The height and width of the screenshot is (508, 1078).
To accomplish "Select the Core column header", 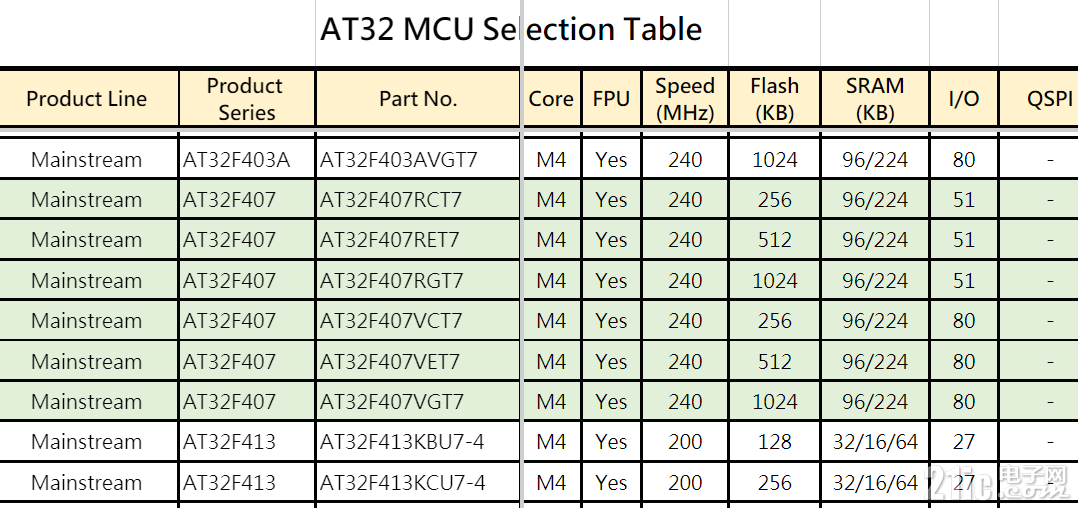I will (x=551, y=98).
